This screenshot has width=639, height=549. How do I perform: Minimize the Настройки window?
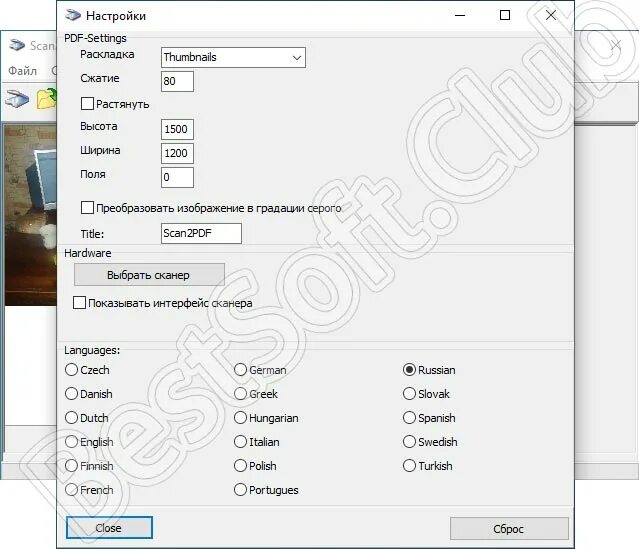[x=460, y=15]
